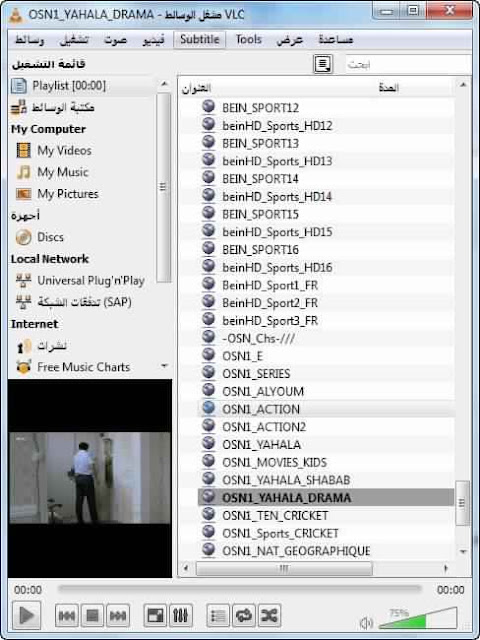
Task: Open the تشغيل (Playback) menu
Action: pyautogui.click(x=74, y=40)
